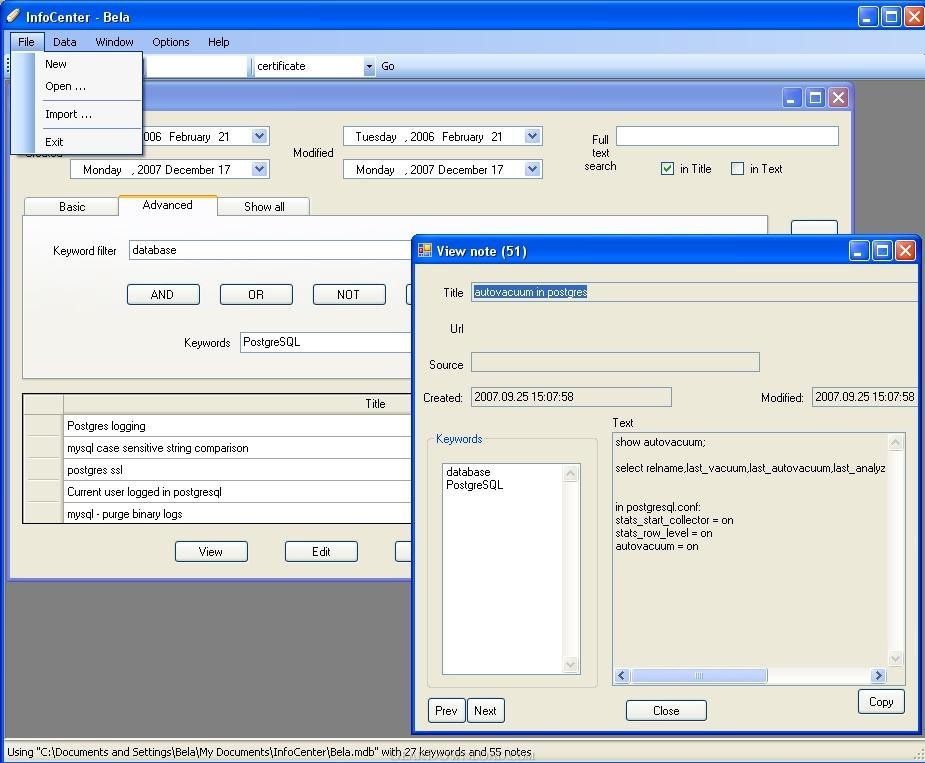Expand the Modified start date picker
The height and width of the screenshot is (763, 925).
532,136
